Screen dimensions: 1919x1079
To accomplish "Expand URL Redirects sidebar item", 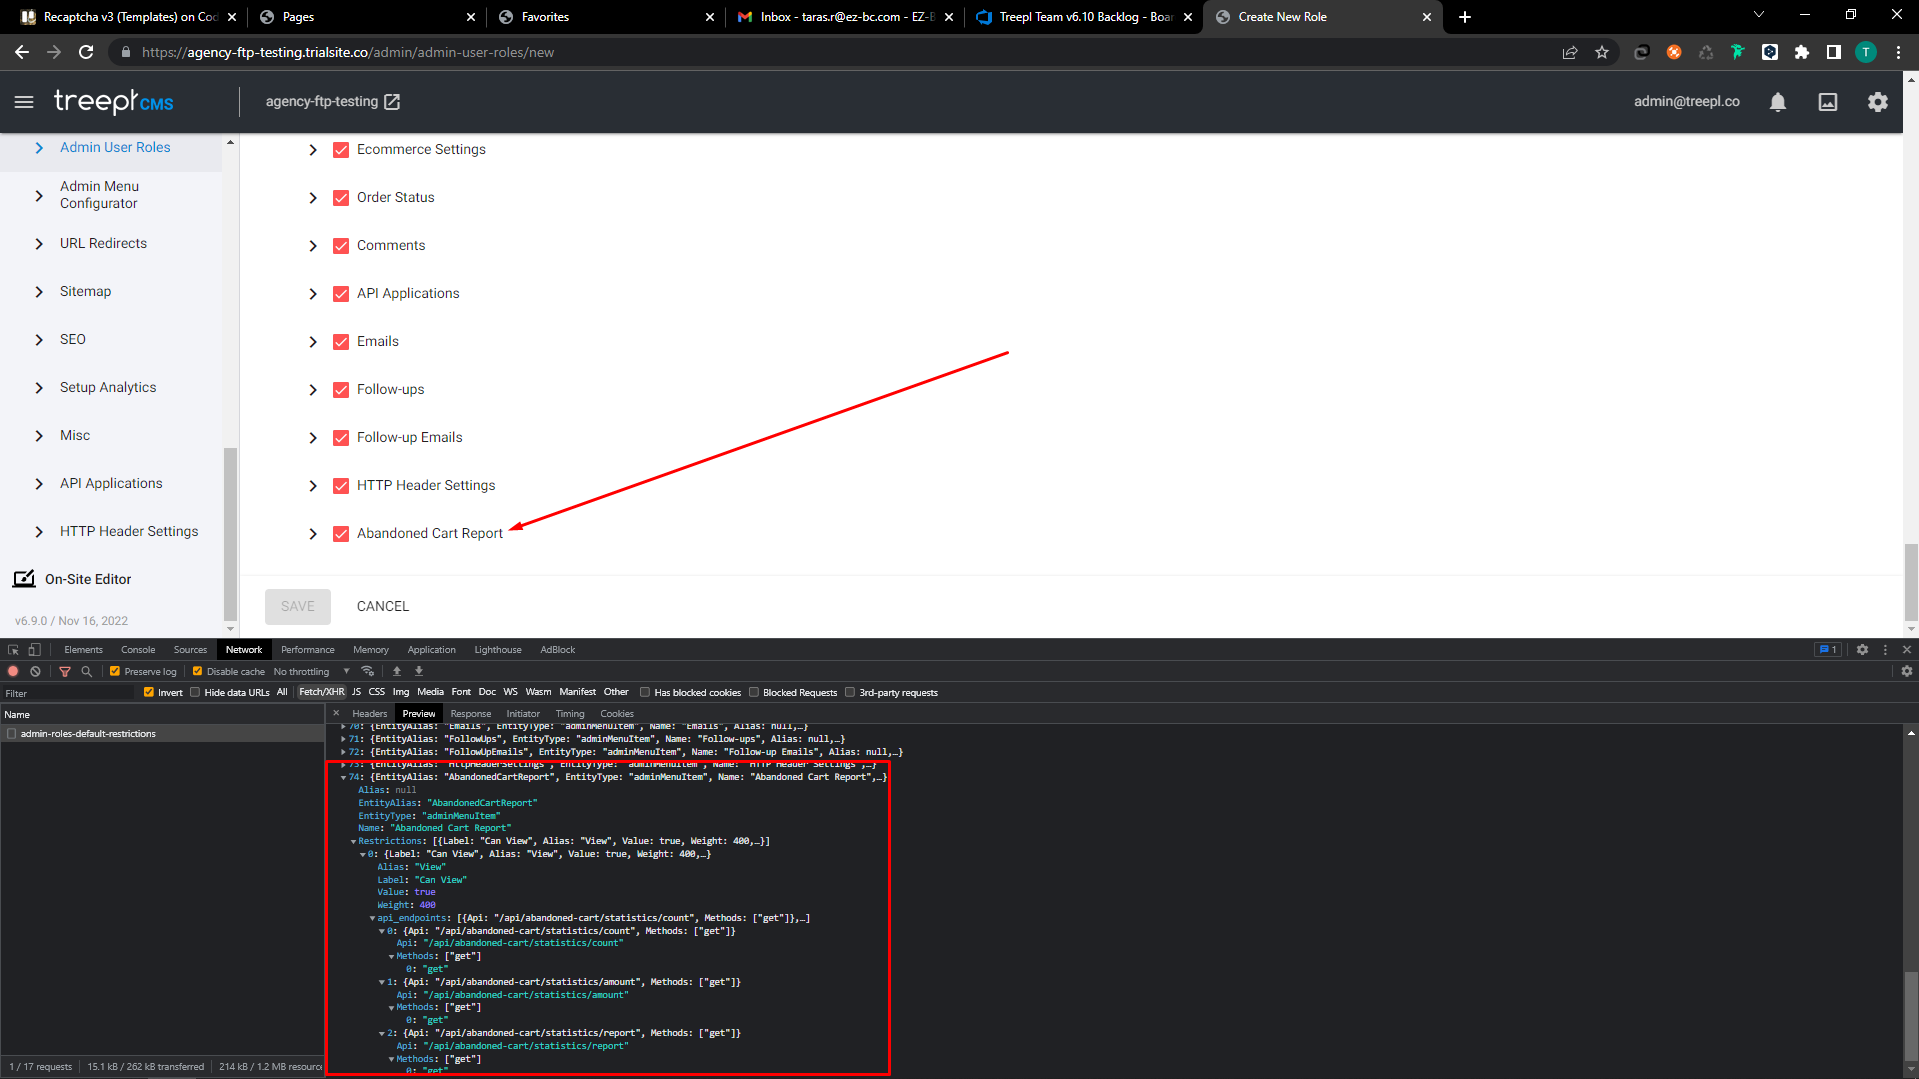I will coord(39,244).
